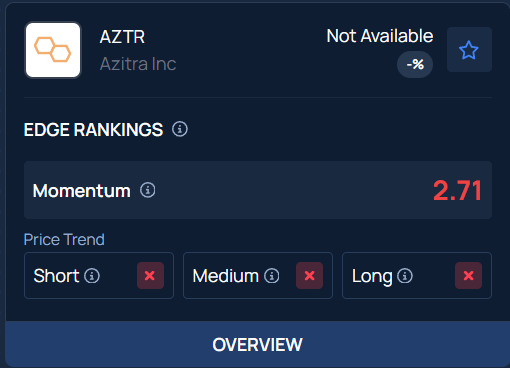Click the Azitra Inc company name
510x368 pixels.
(x=138, y=64)
